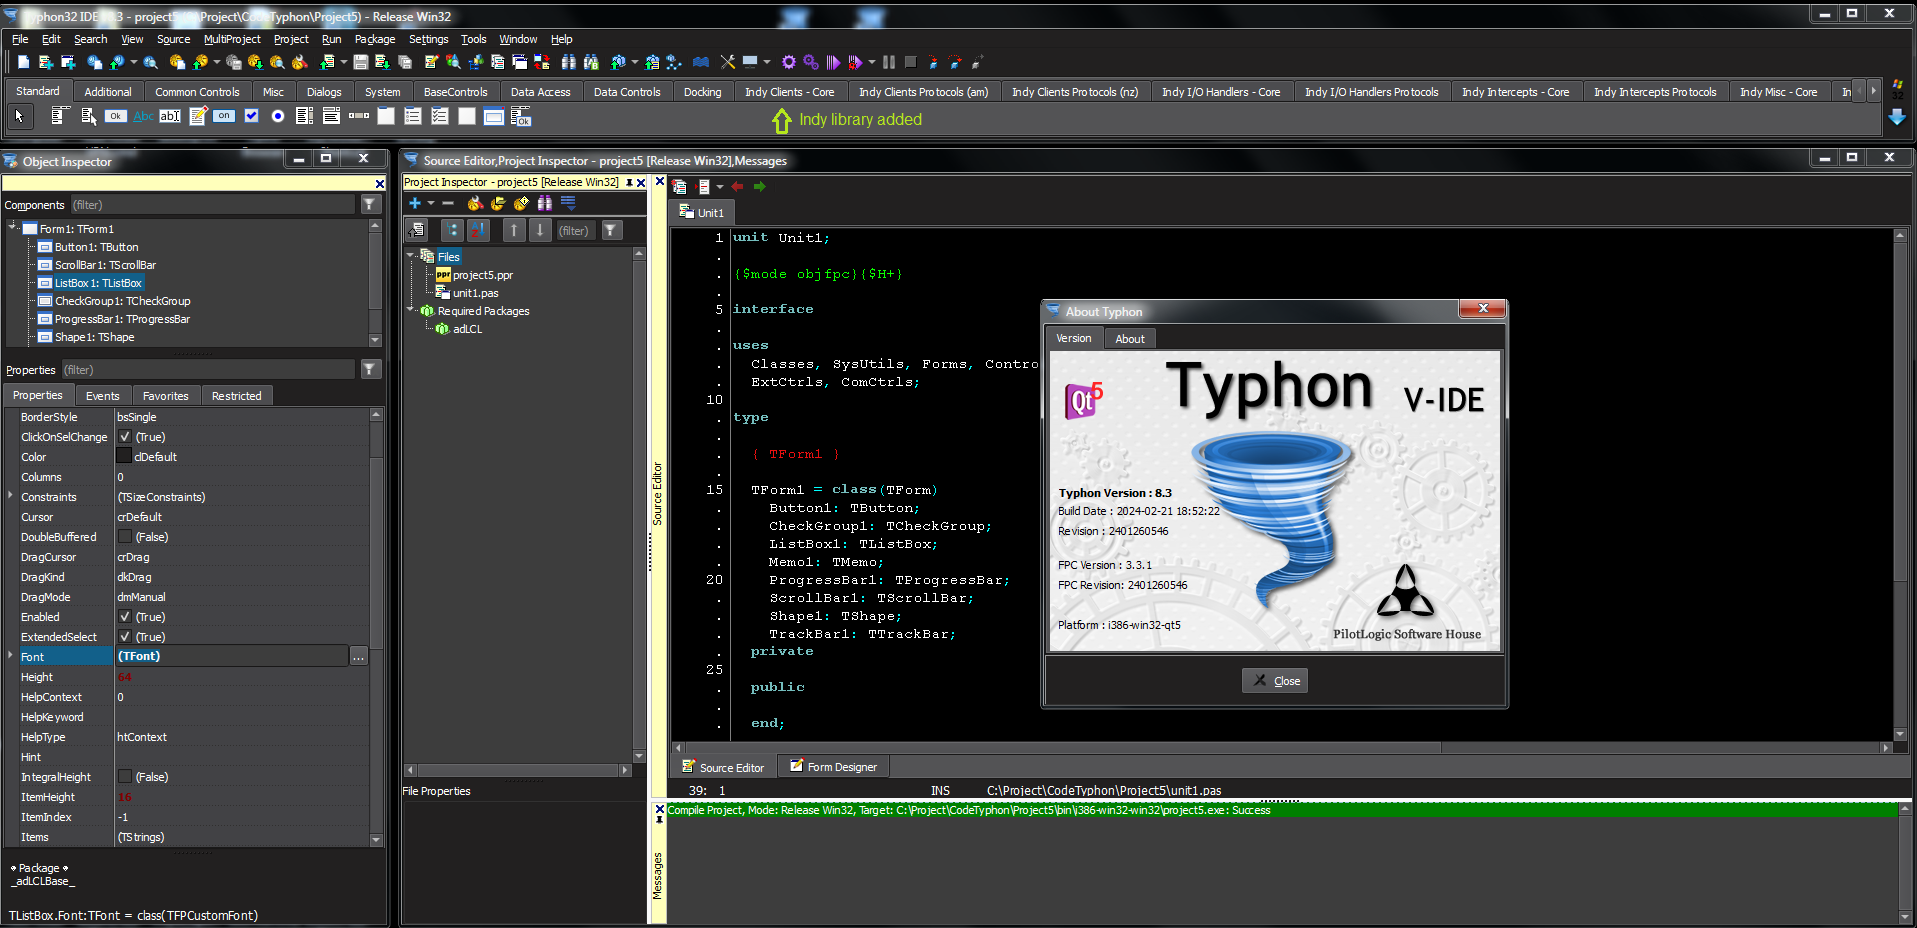Click the binoculars icon in Project Inspector toolbar
Screen dimensions: 1917x928
[545, 203]
